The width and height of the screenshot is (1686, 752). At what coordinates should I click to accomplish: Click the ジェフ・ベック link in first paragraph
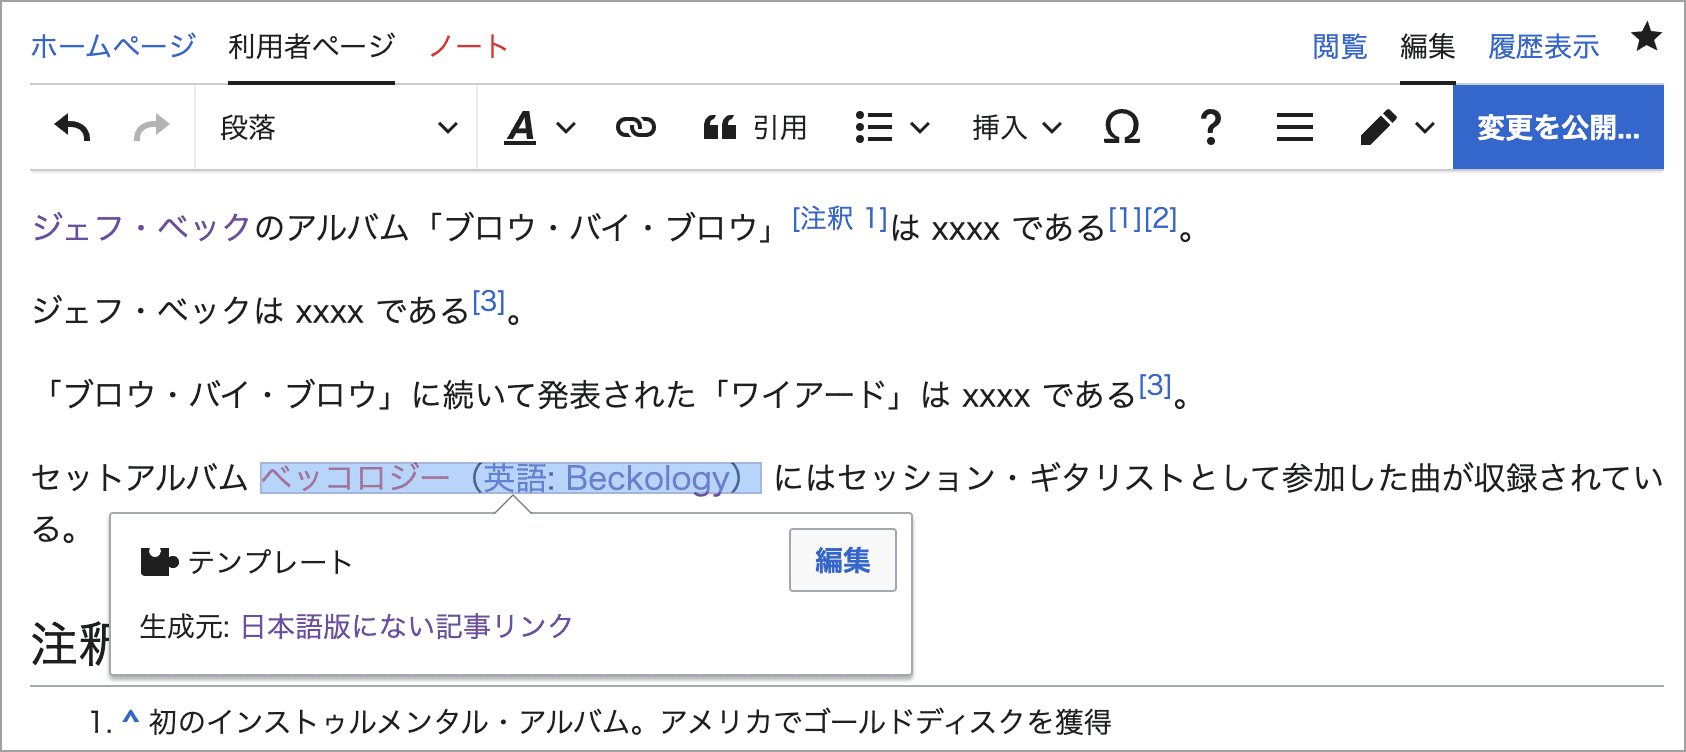[x=141, y=228]
